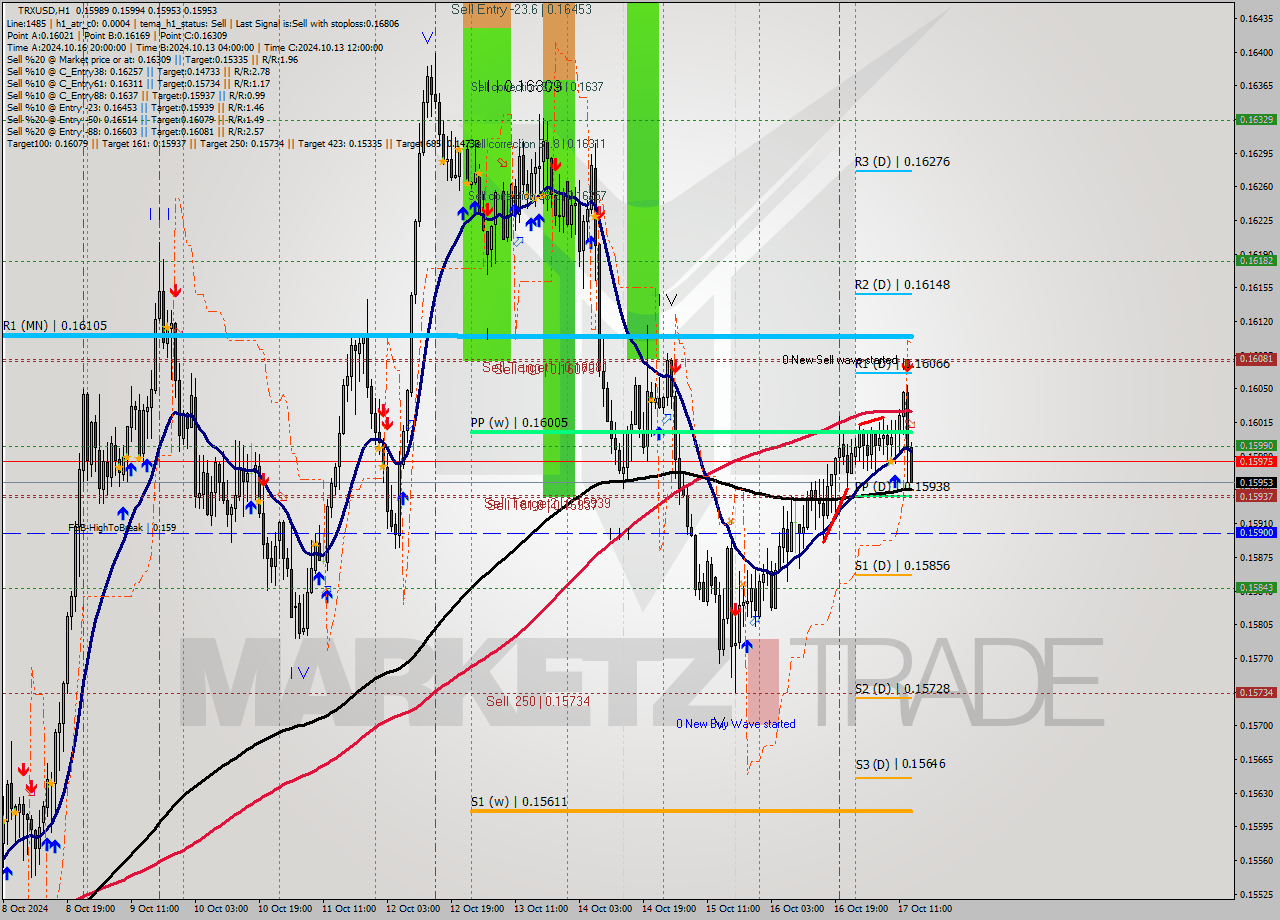
Task: Click the 0.16400 price scale value
Action: 1256,52
